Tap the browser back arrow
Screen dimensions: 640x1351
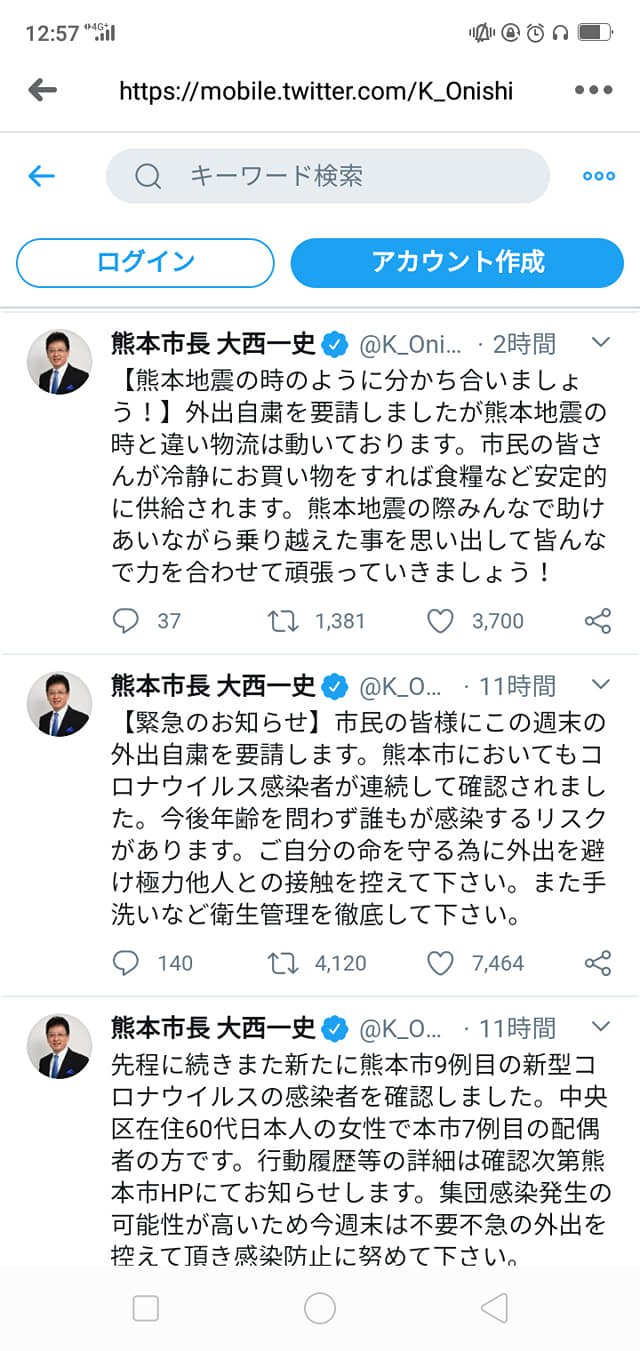coord(42,91)
